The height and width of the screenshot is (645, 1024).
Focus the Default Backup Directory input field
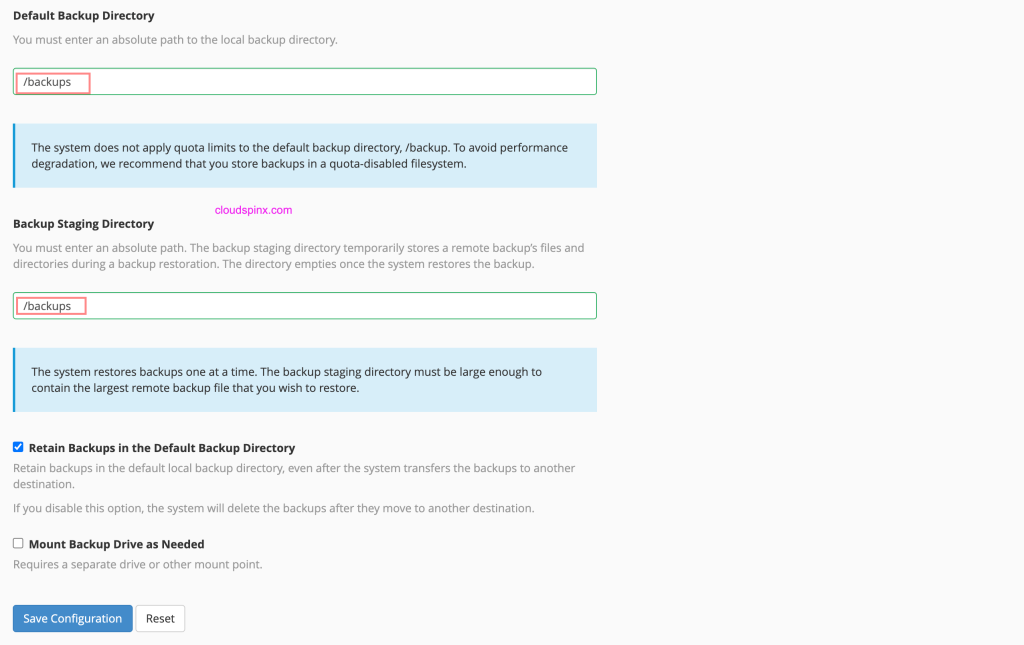tap(340, 82)
